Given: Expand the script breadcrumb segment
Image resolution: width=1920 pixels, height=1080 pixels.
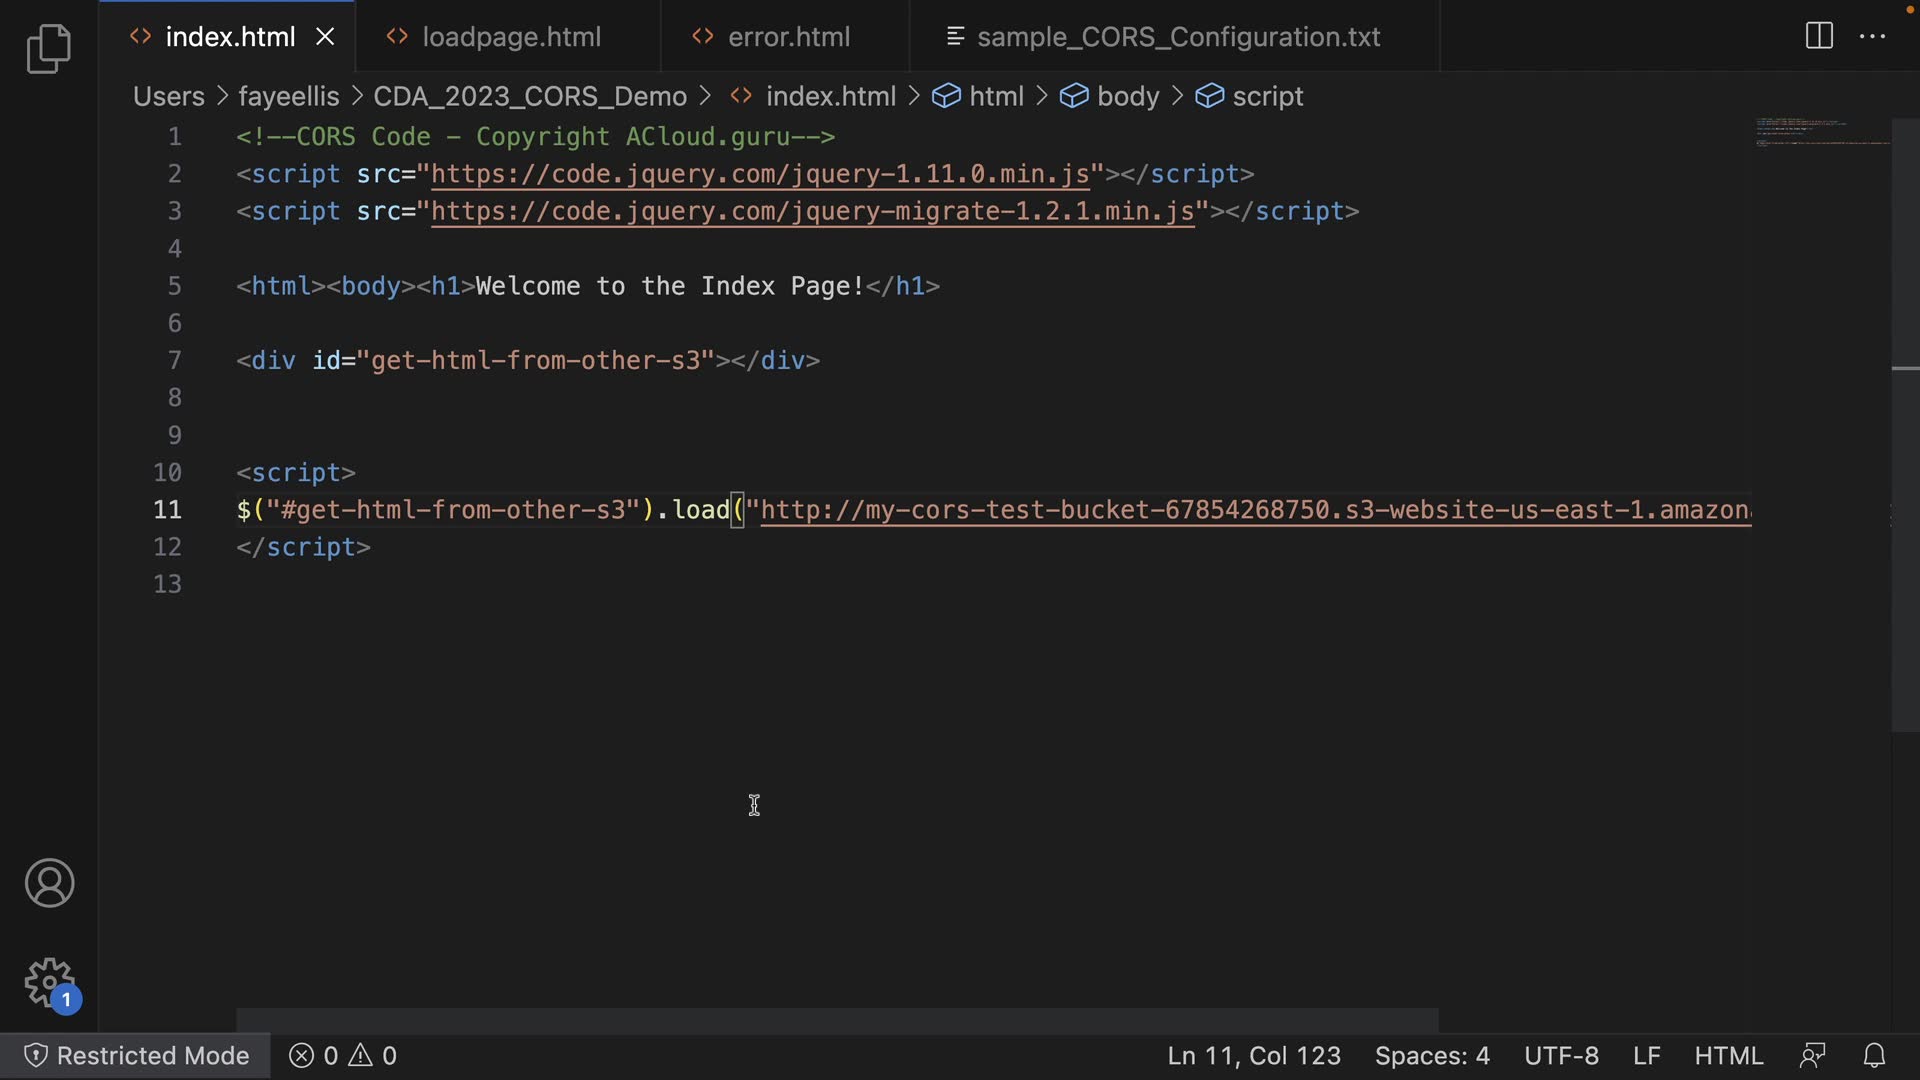Looking at the screenshot, I should click(x=1267, y=96).
